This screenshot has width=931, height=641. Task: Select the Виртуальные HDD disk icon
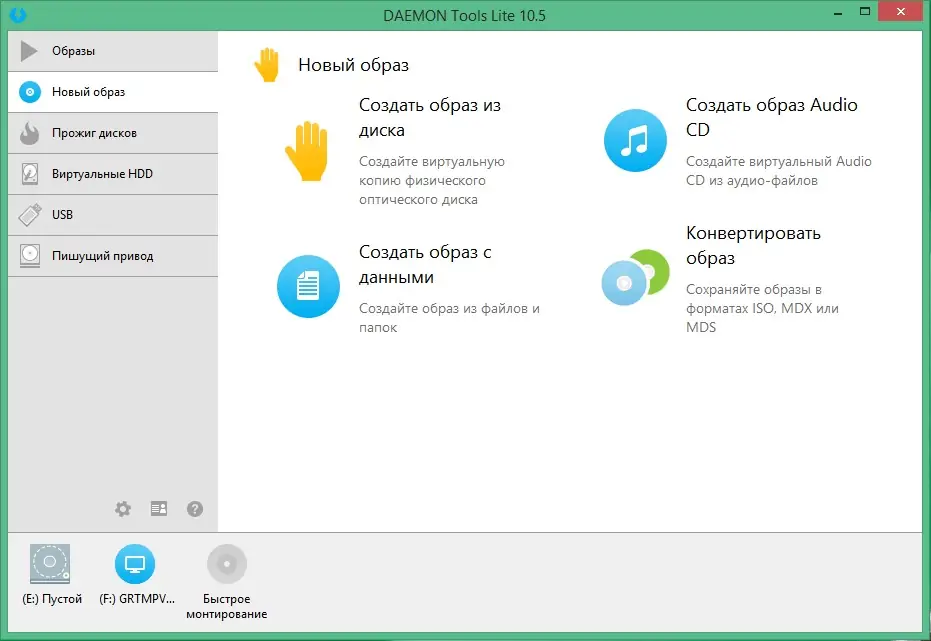point(29,173)
